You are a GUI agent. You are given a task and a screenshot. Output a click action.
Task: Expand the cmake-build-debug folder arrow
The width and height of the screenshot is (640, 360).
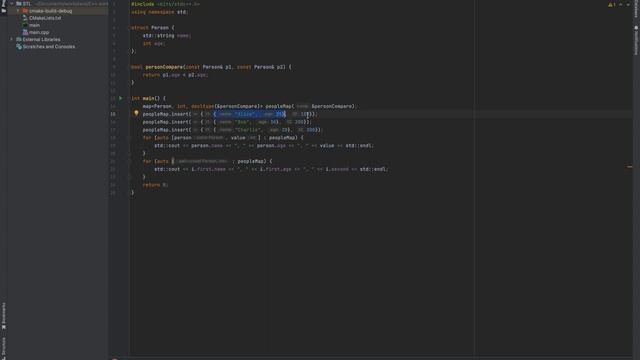(18, 11)
